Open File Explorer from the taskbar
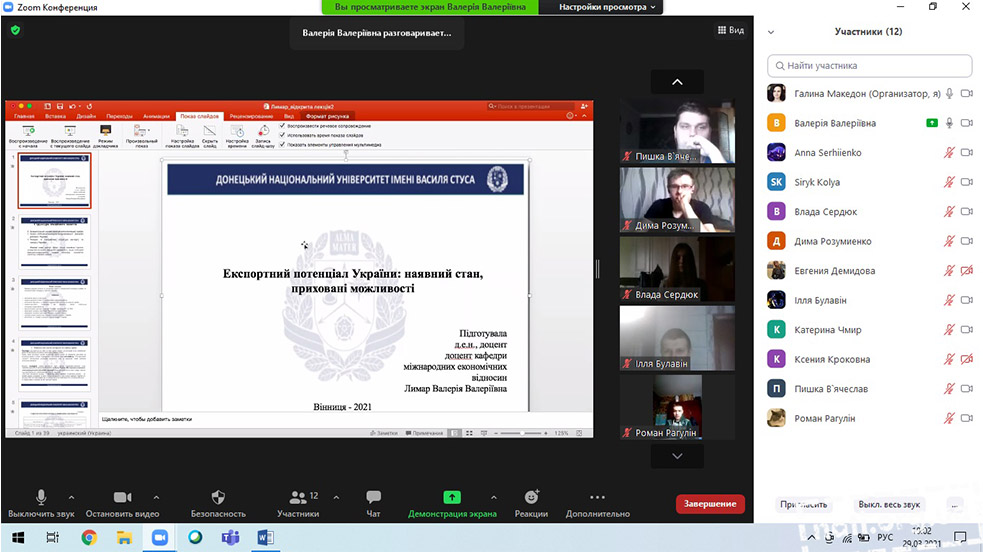The width and height of the screenshot is (983, 552). tap(124, 538)
